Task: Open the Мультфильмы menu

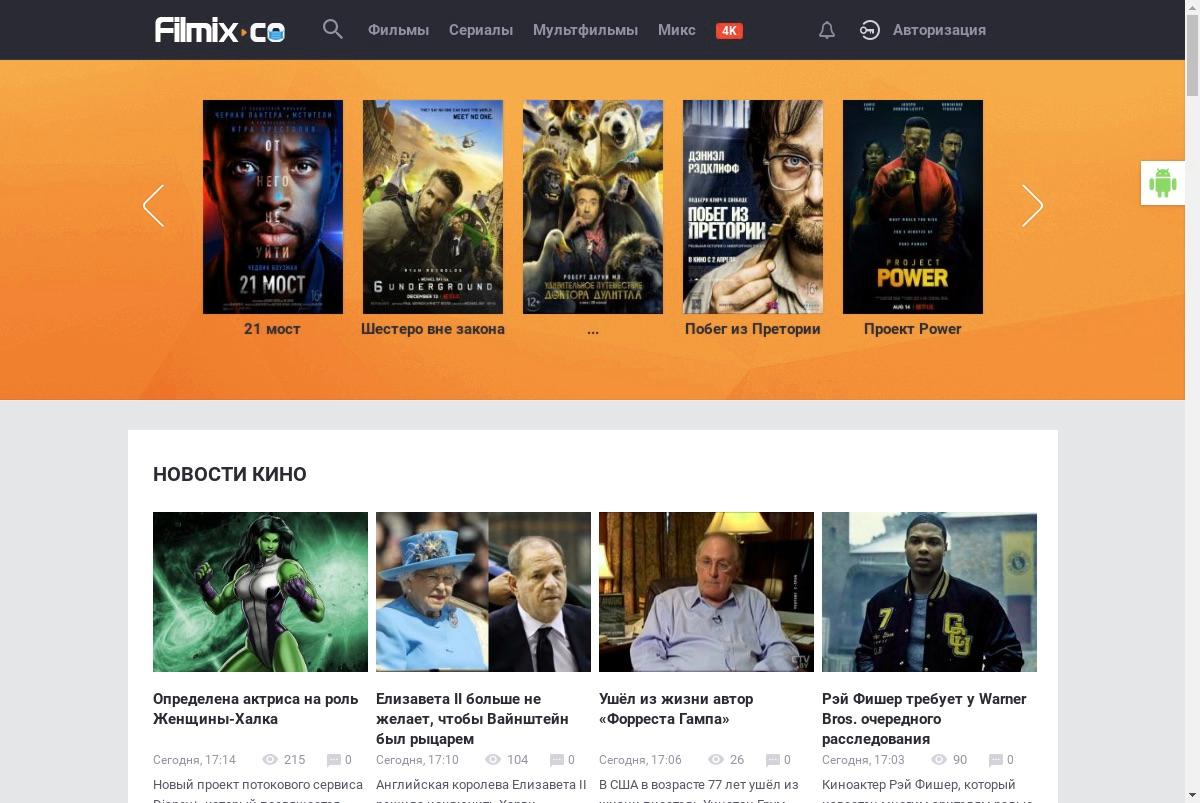Action: pyautogui.click(x=585, y=30)
